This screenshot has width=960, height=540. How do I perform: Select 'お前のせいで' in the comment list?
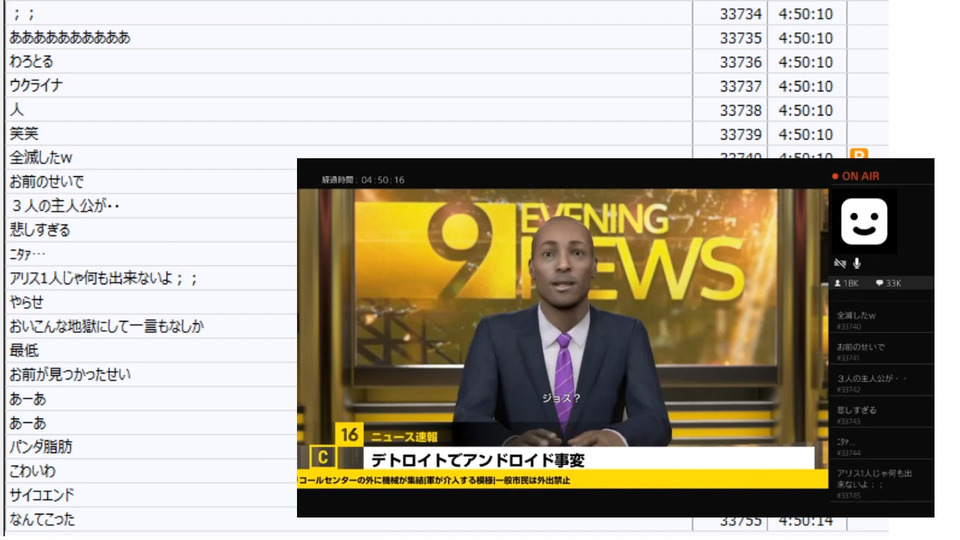(151, 182)
